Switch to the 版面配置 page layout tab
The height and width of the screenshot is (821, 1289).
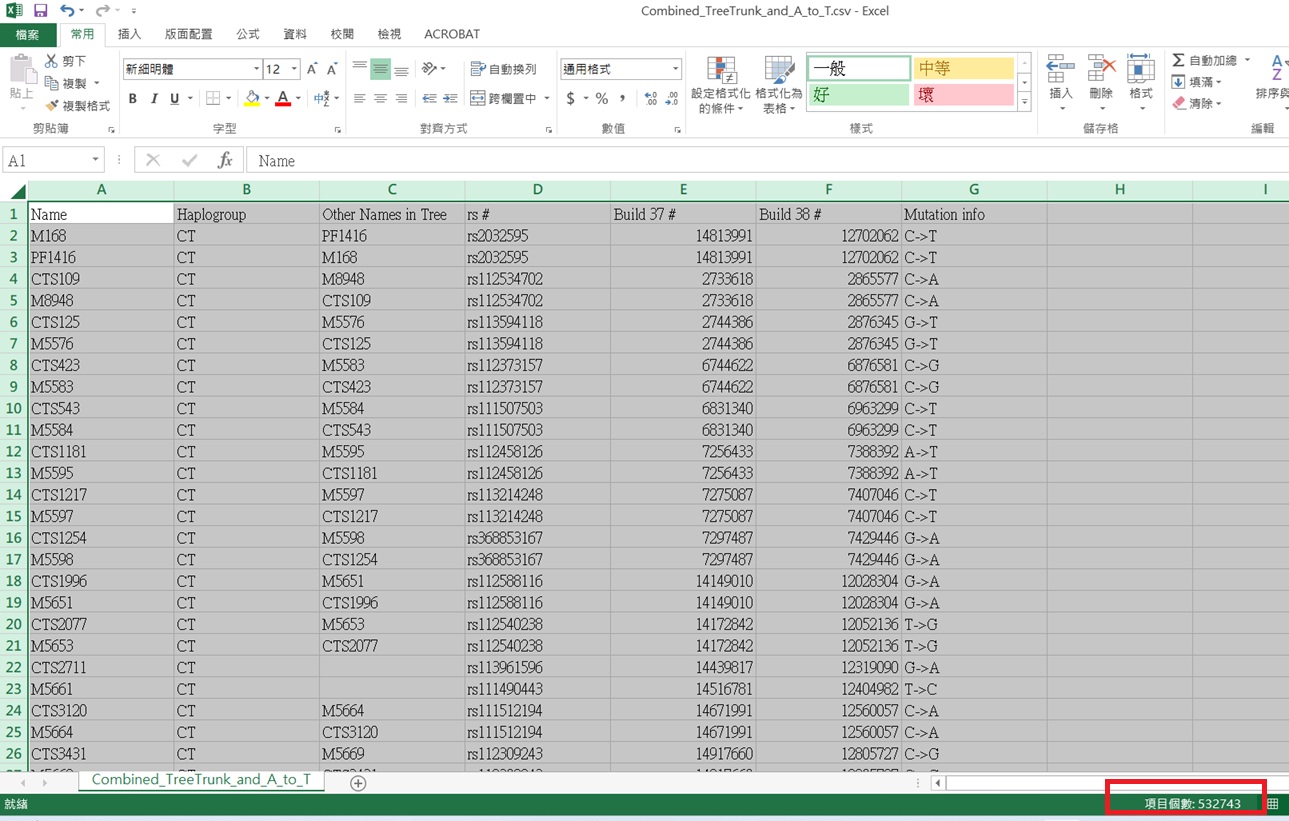[188, 34]
